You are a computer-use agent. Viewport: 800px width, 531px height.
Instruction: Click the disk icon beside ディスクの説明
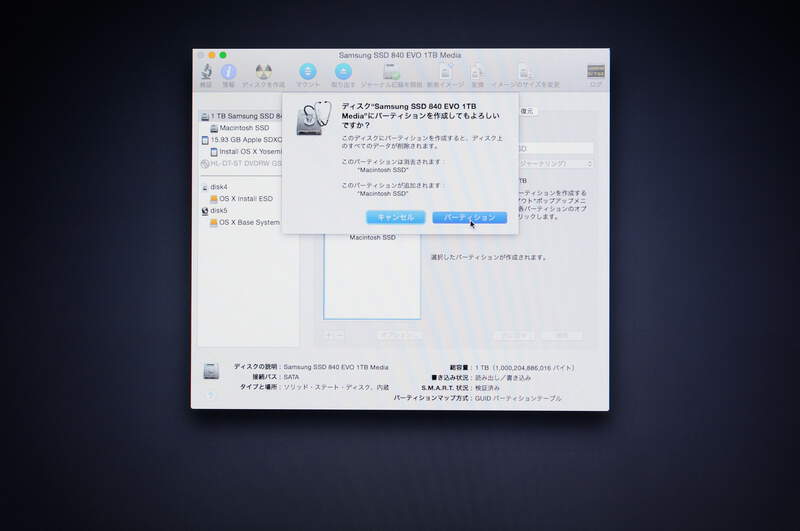click(x=211, y=371)
